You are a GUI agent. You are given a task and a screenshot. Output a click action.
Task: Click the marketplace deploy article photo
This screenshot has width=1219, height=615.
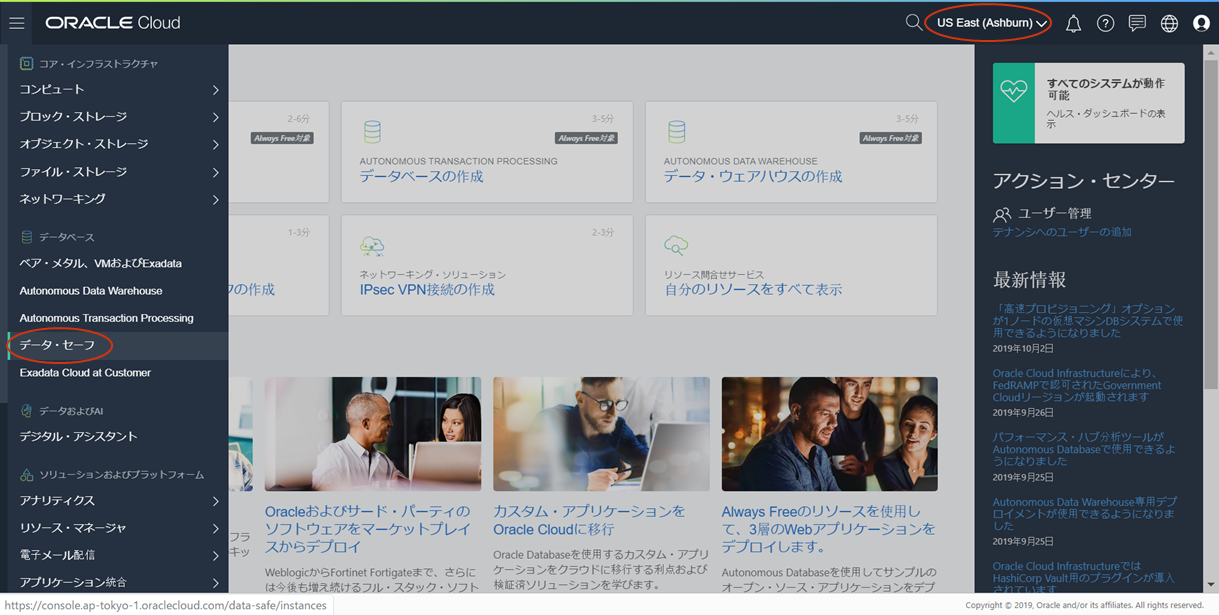(x=373, y=434)
